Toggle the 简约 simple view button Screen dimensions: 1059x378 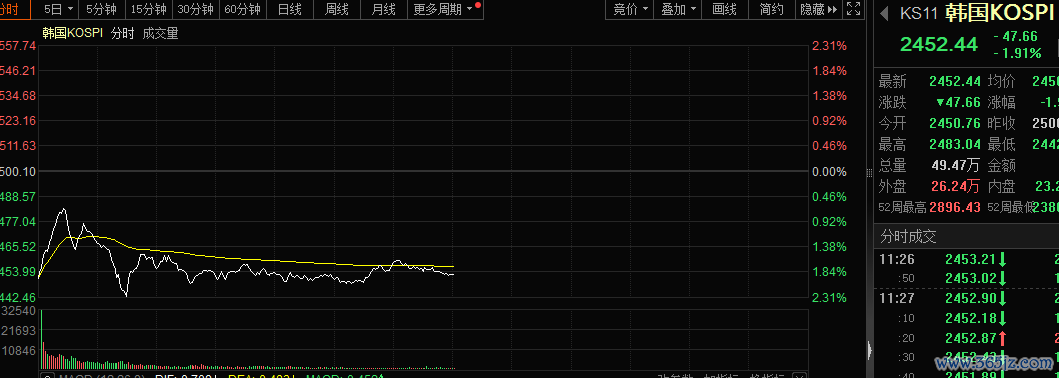tap(772, 9)
